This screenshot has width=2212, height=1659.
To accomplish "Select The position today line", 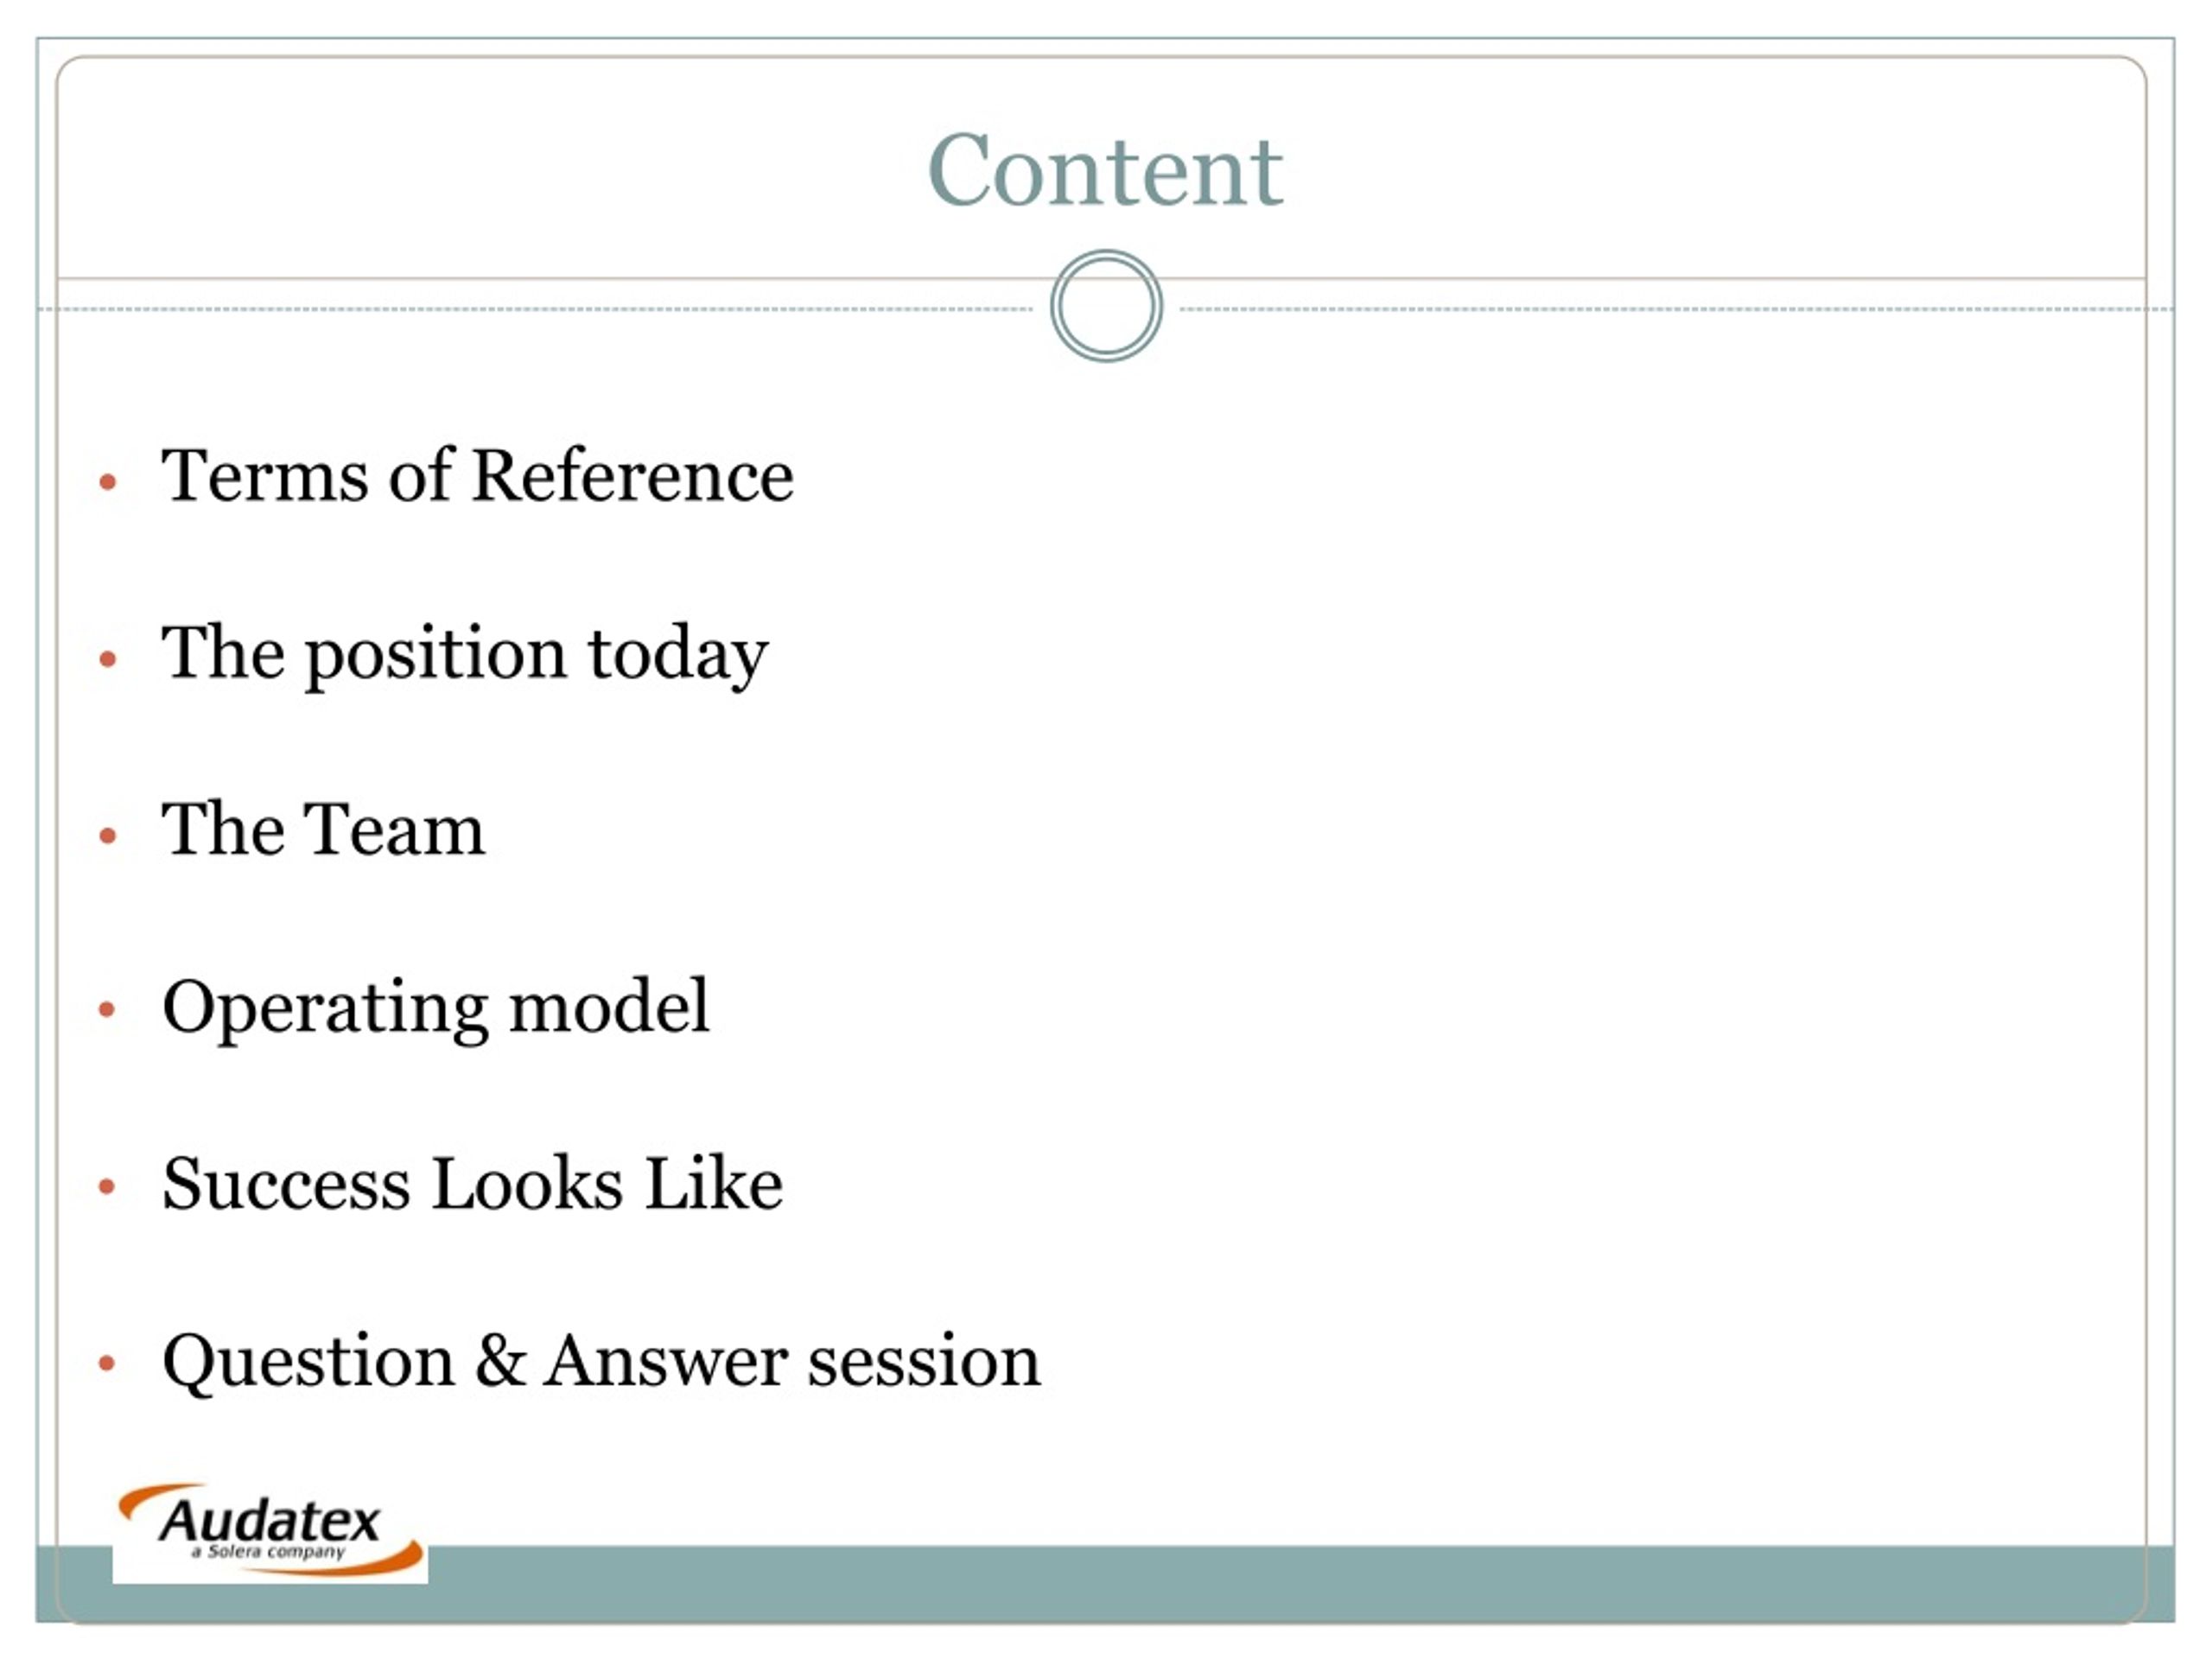I will tap(465, 654).
